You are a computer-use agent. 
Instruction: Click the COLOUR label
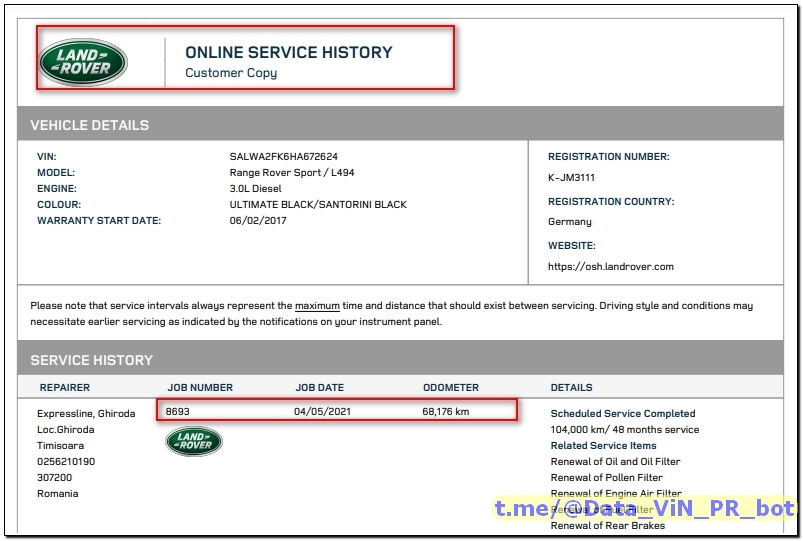59,204
